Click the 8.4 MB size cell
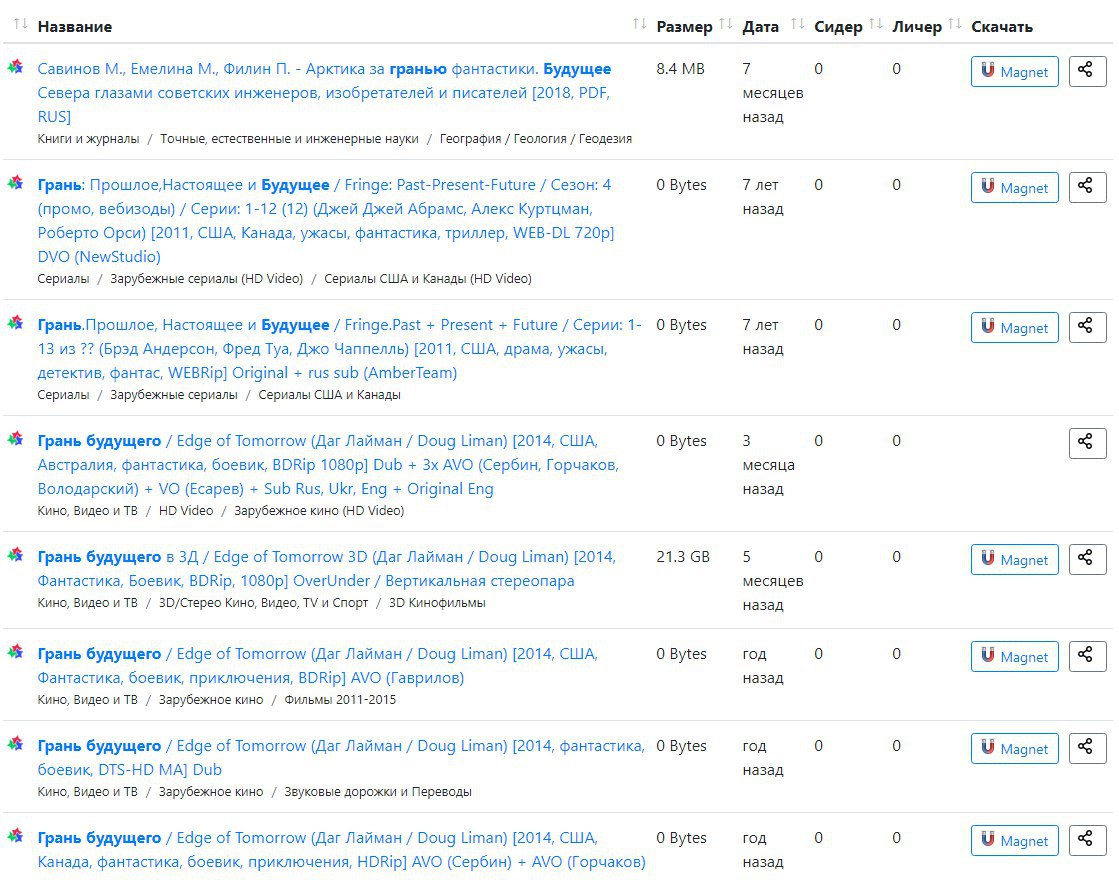 click(680, 69)
